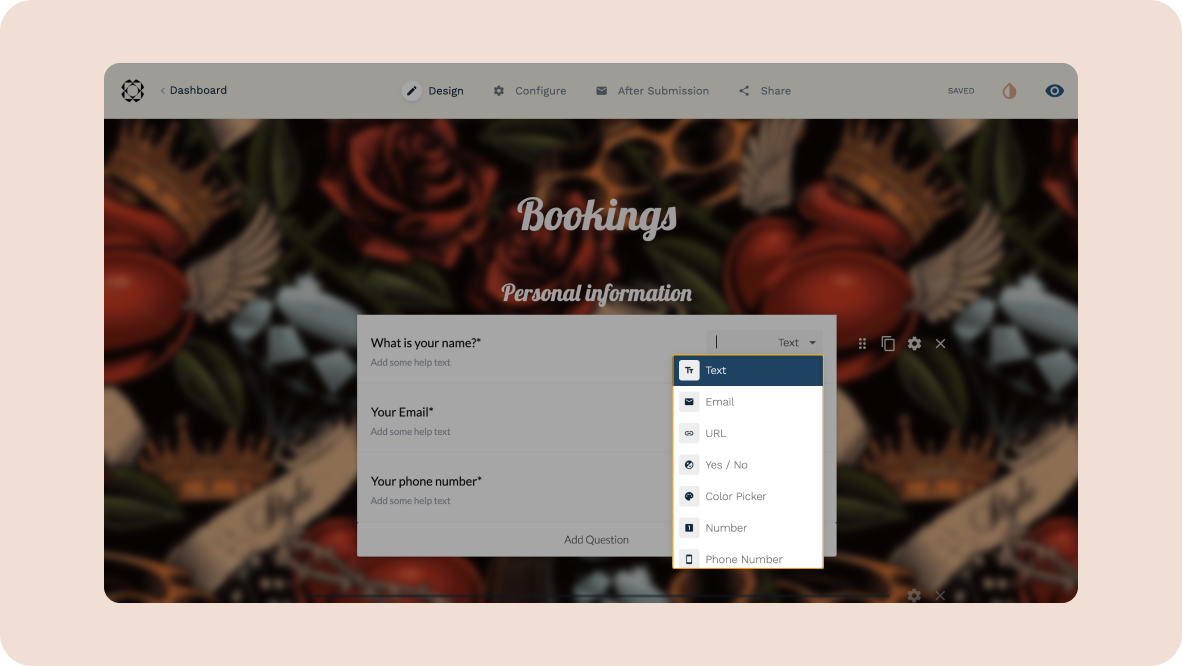Click the drag handle dots icon
The image size is (1182, 666).
[x=862, y=344]
